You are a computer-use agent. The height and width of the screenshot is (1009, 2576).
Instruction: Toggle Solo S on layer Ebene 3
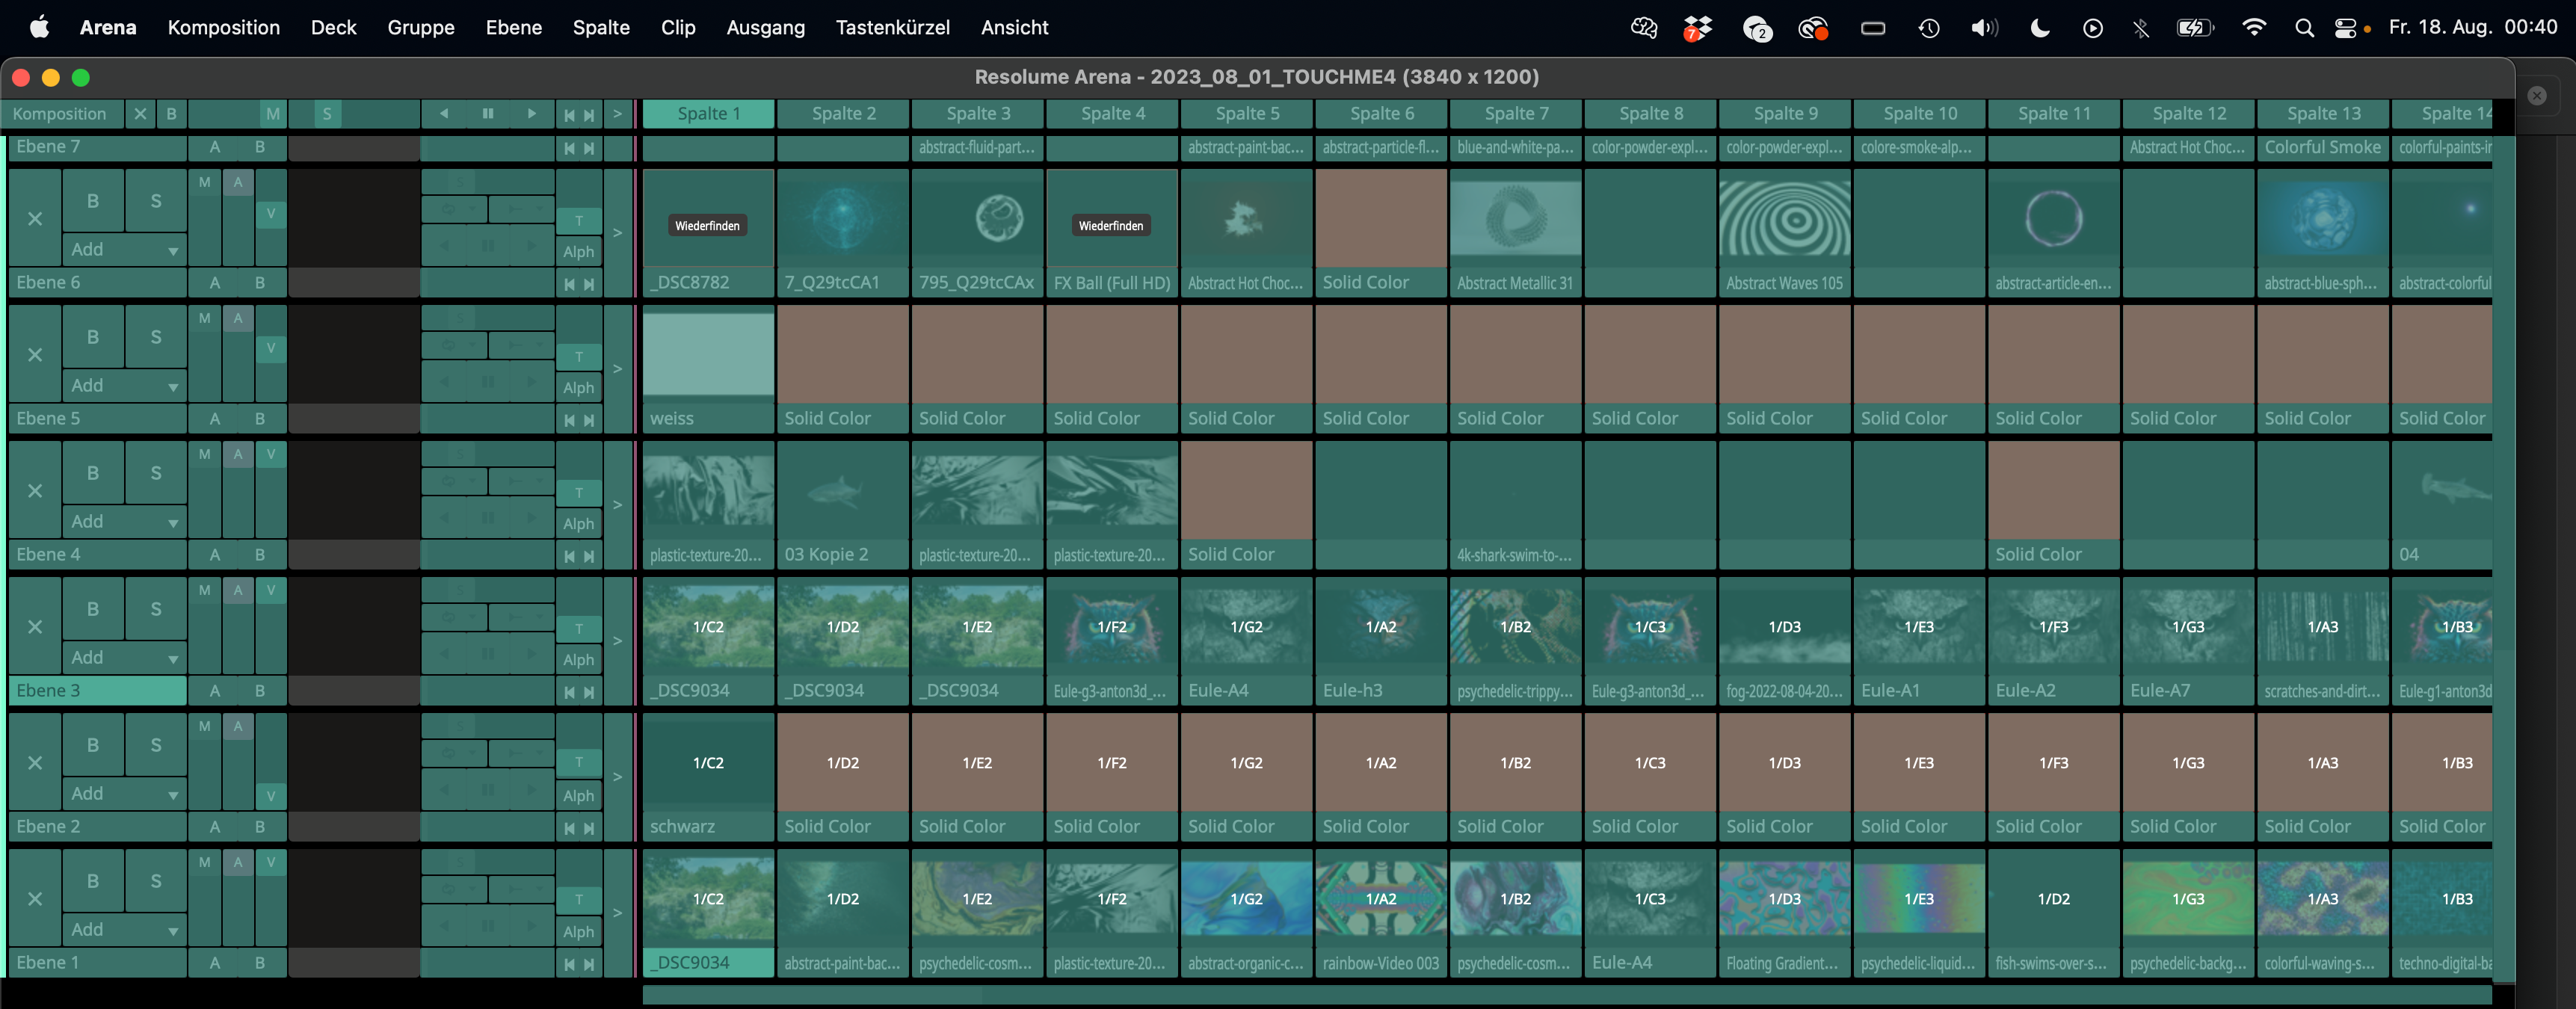point(156,609)
